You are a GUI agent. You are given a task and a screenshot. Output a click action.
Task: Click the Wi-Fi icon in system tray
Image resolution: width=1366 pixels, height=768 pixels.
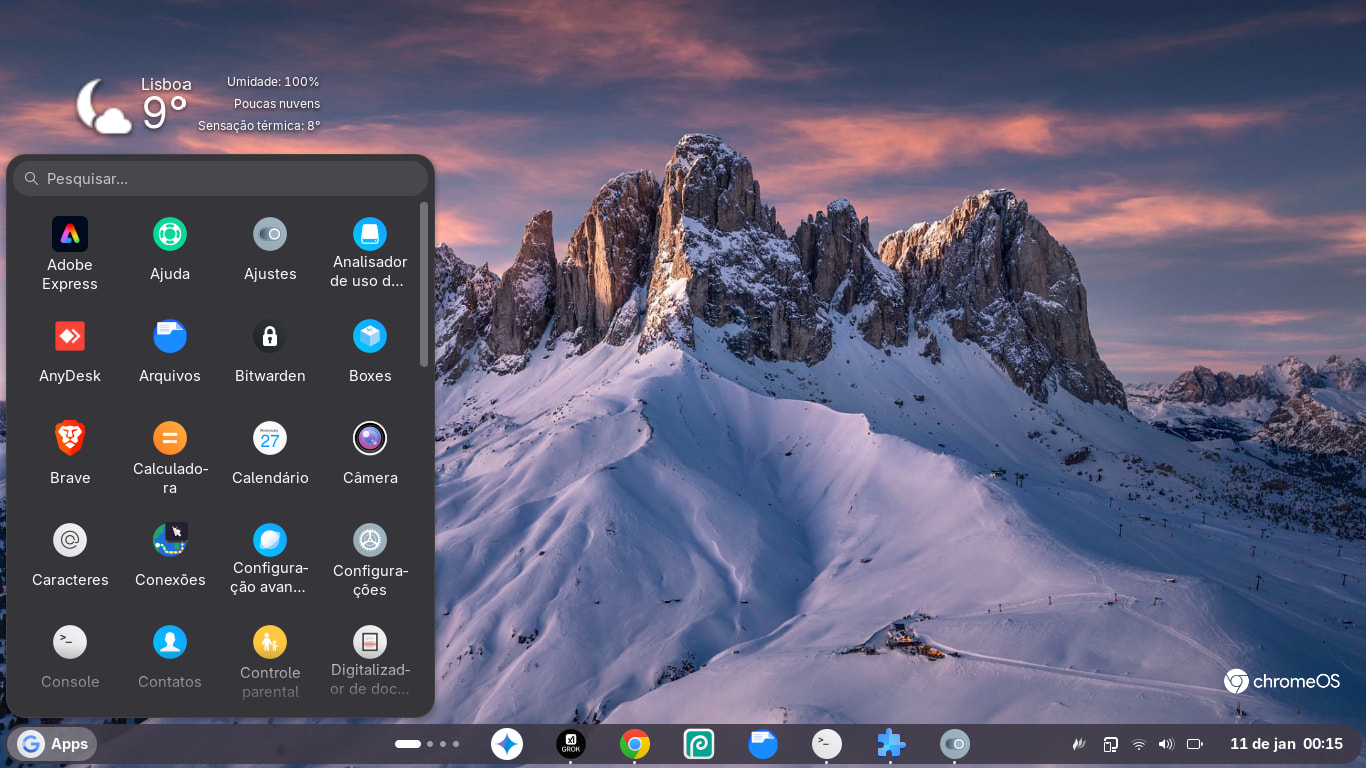click(x=1138, y=744)
